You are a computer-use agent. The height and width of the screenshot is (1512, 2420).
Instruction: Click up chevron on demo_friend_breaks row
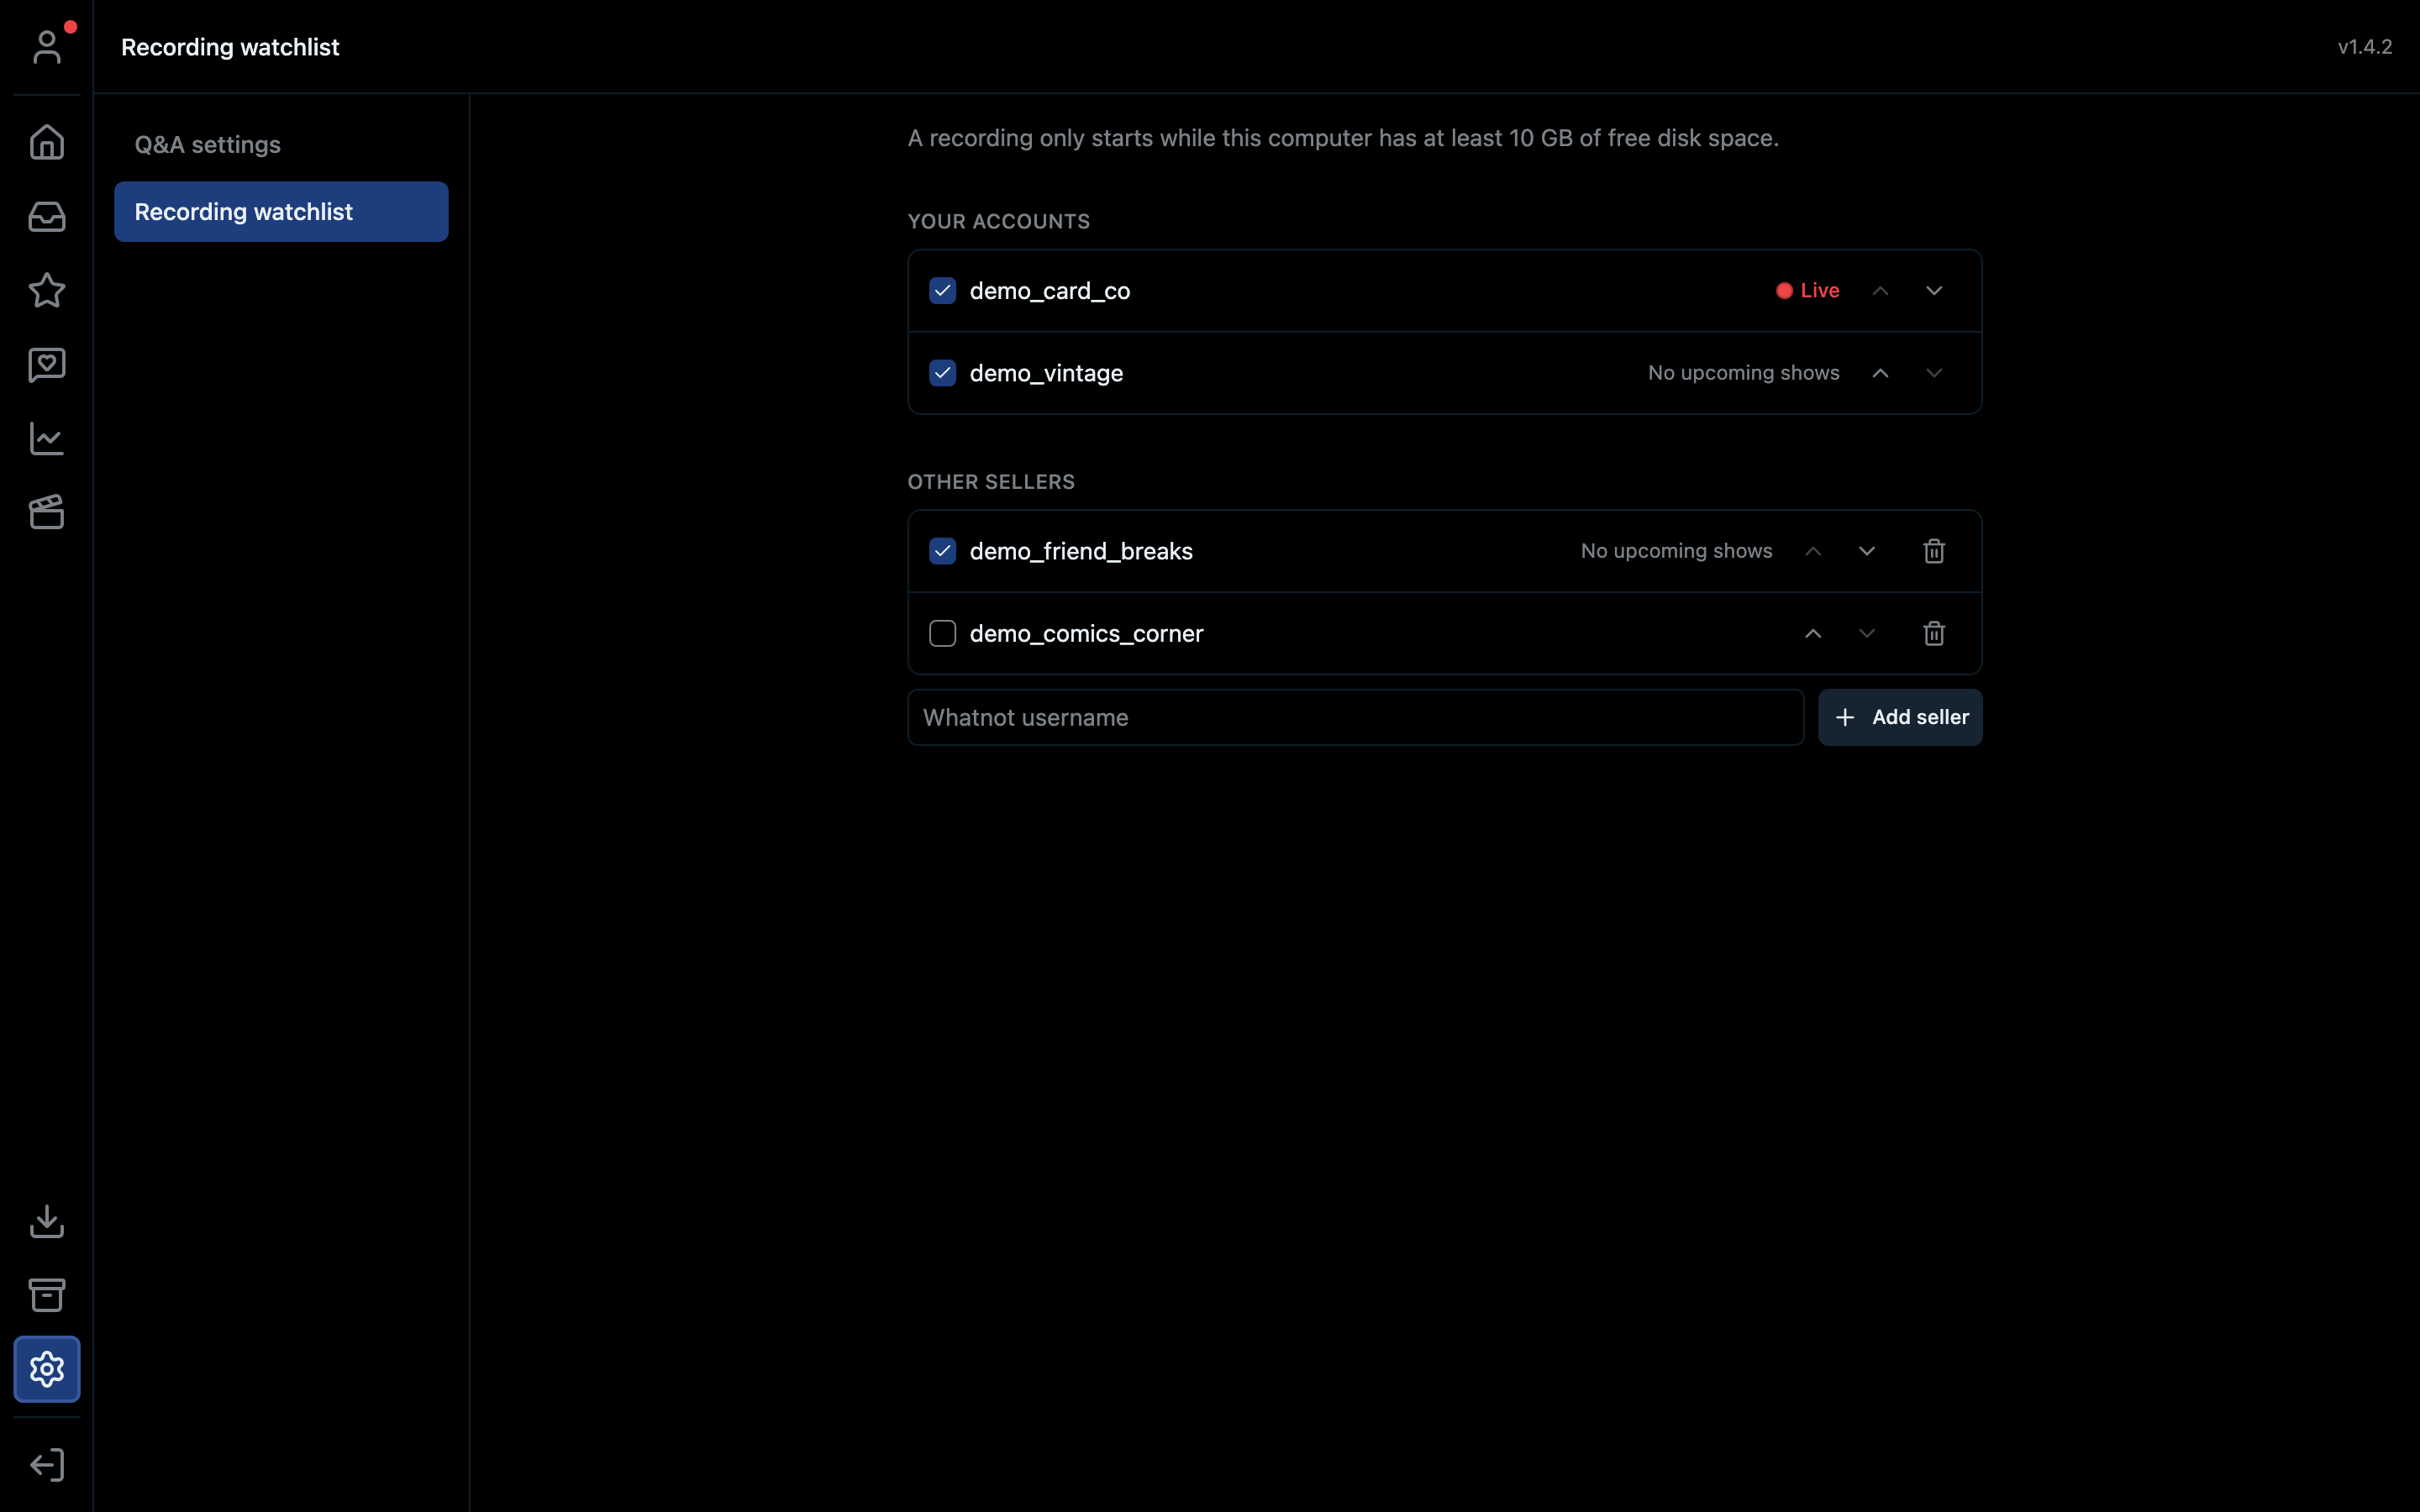pyautogui.click(x=1813, y=551)
